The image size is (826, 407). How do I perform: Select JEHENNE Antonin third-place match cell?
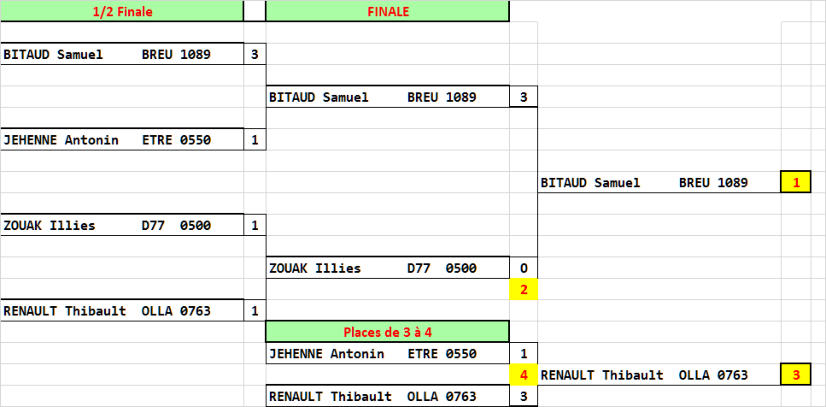[388, 353]
